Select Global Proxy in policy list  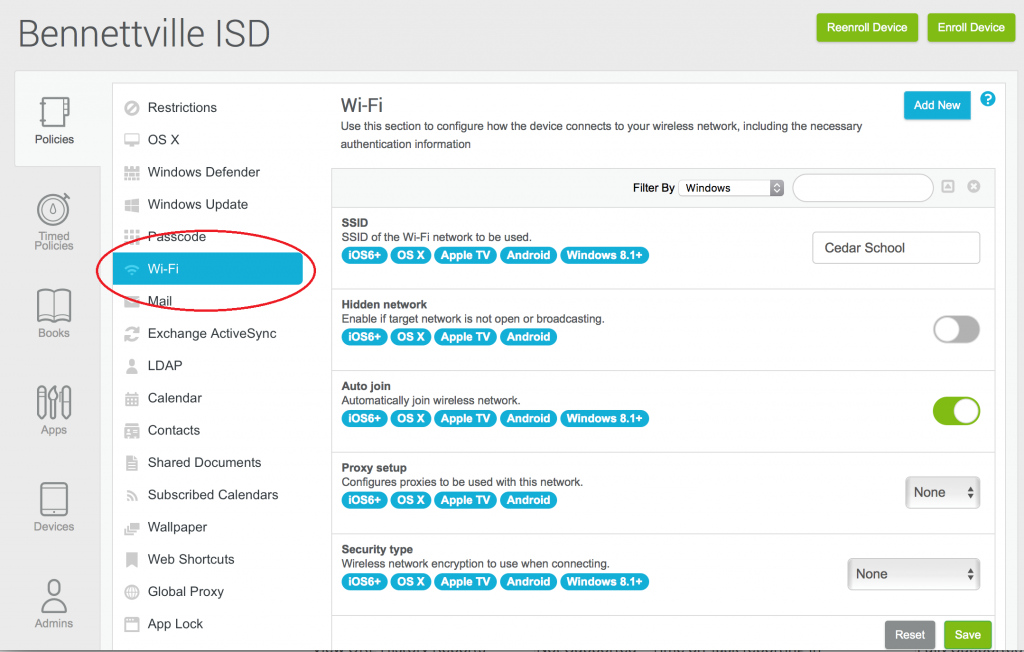[185, 592]
